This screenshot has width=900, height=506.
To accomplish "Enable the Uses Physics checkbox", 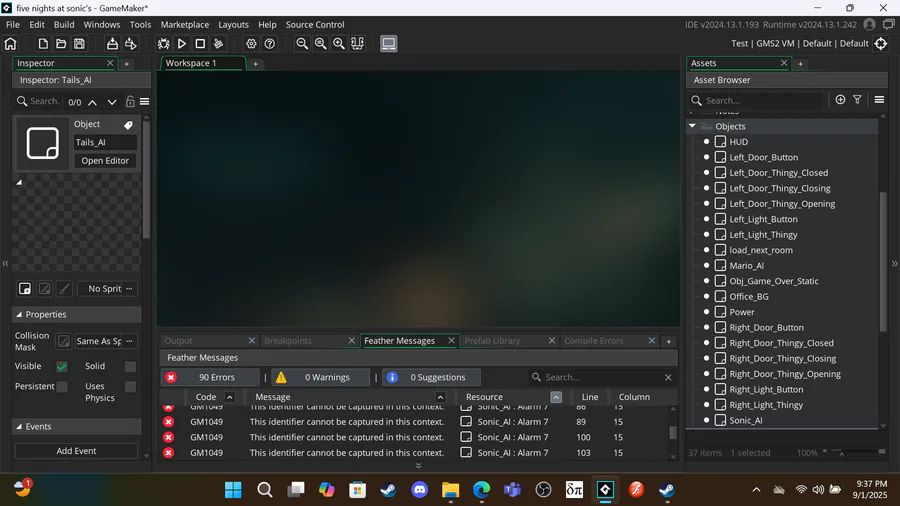I will coord(130,387).
